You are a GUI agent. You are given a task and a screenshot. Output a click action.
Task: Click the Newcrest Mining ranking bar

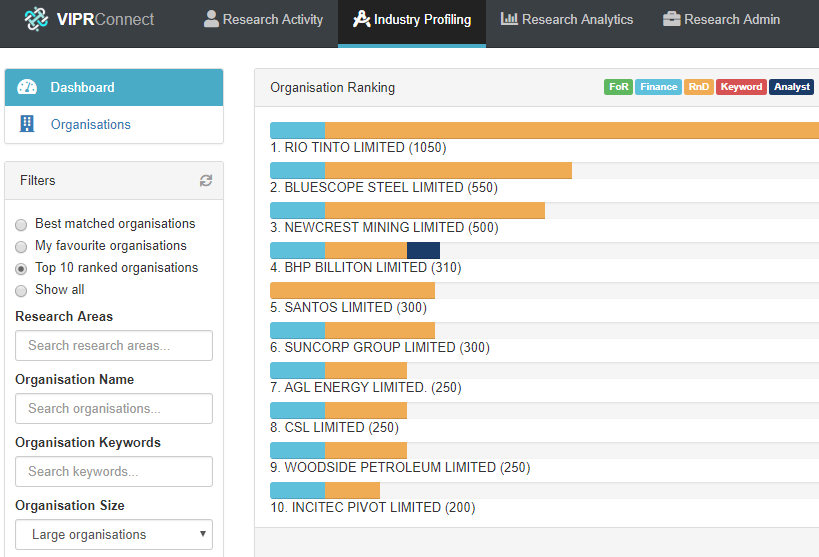coord(407,210)
